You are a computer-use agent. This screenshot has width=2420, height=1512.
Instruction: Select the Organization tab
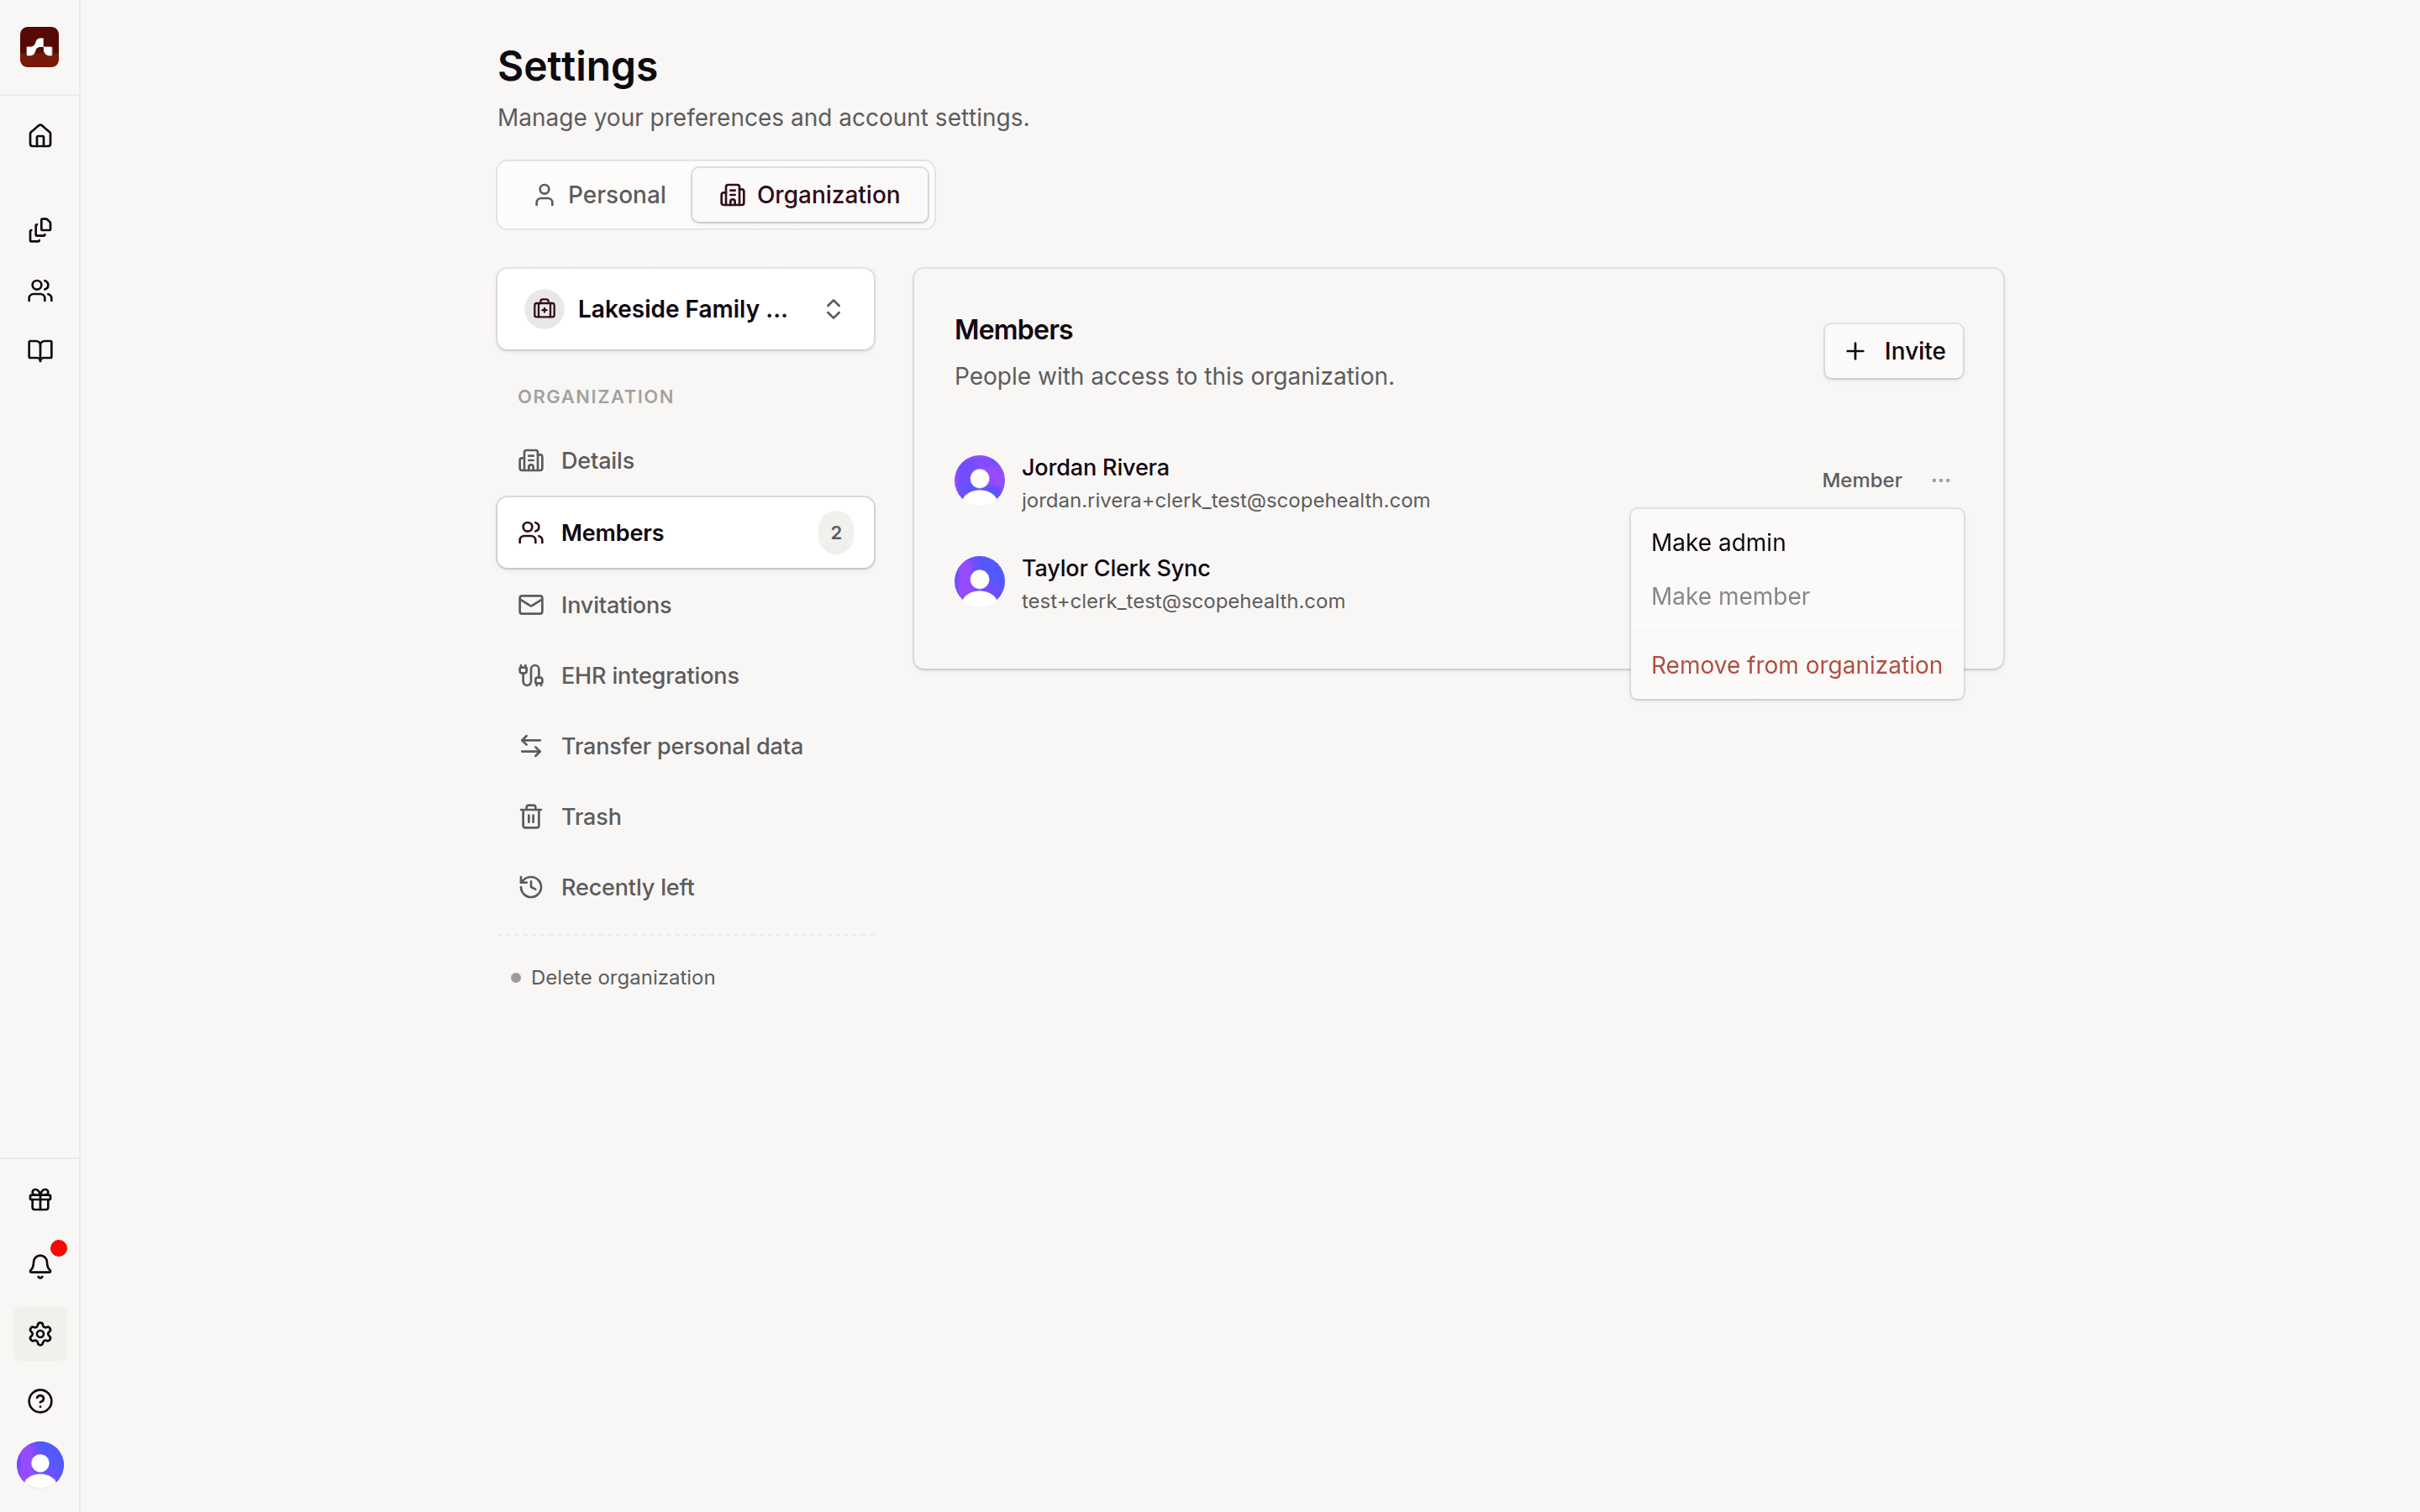coord(810,195)
